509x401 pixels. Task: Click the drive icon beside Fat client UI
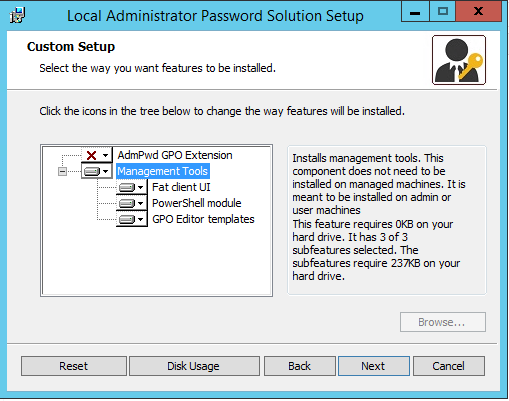point(127,188)
